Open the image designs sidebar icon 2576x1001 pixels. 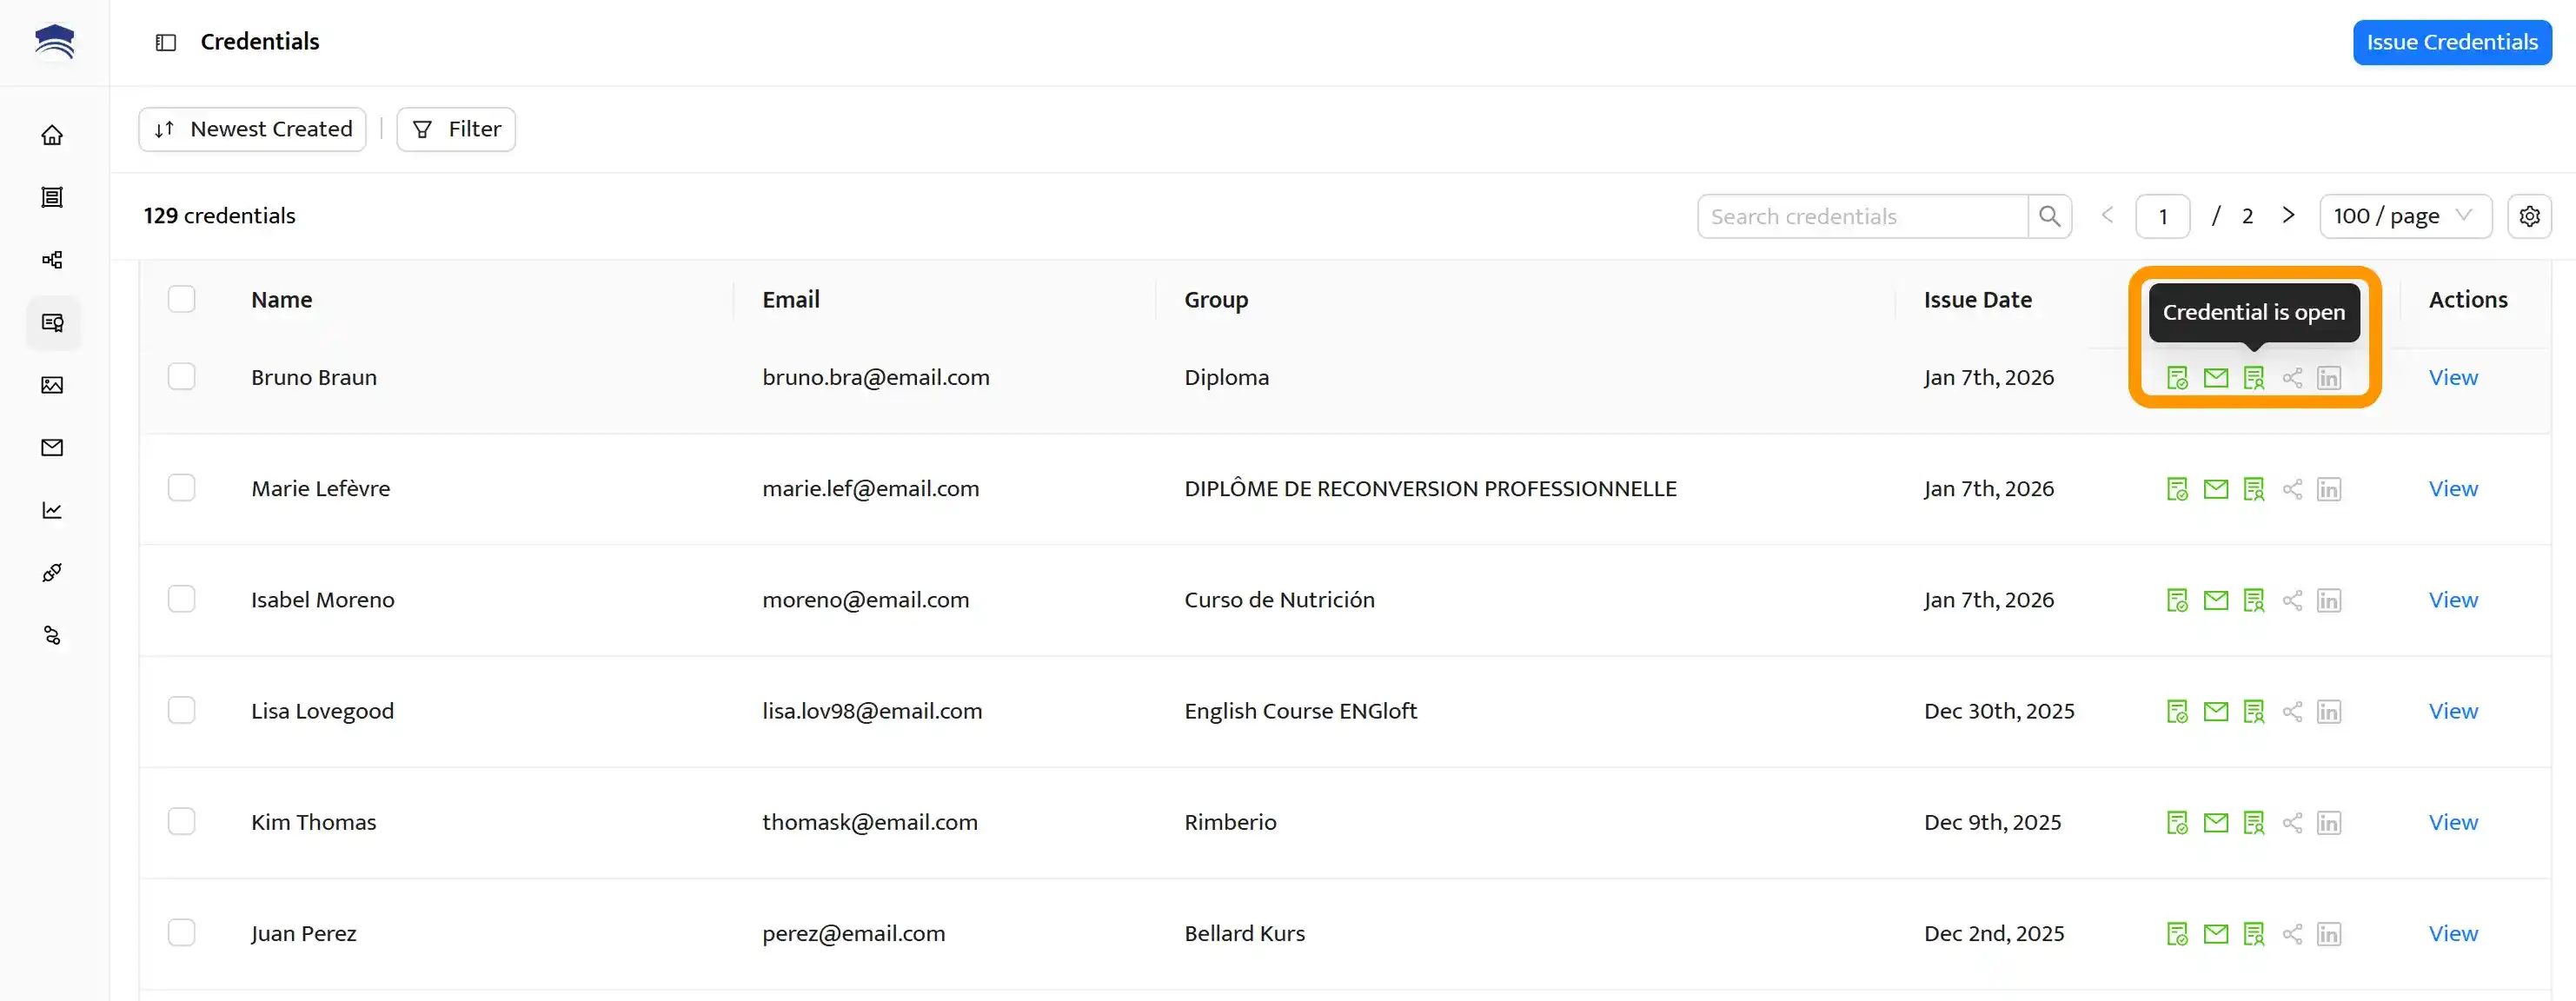pyautogui.click(x=52, y=385)
